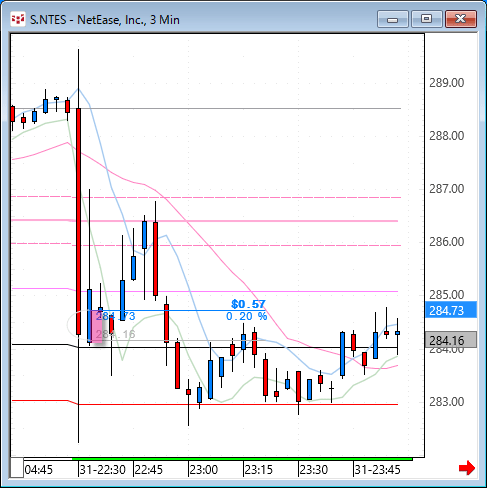Screen dimensions: 487x488
Task: Click the window title S.NTES - NetEase, Inc.
Action: point(105,20)
